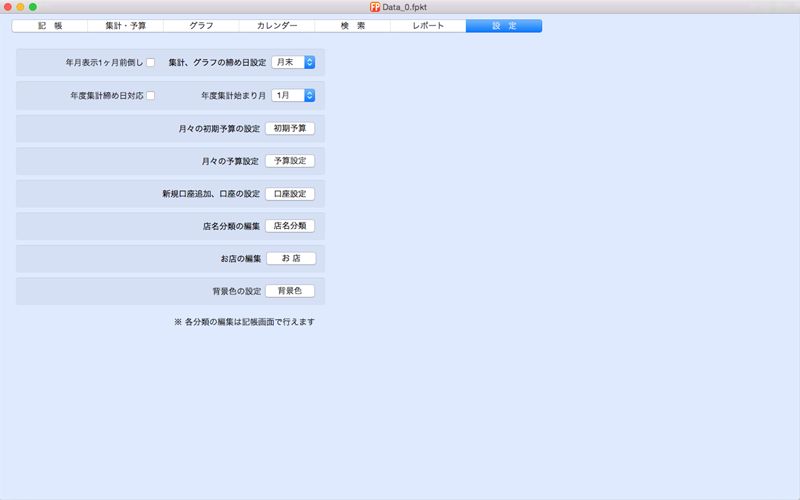The width and height of the screenshot is (800, 500).
Task: Click the 初期予算 button
Action: tap(290, 129)
